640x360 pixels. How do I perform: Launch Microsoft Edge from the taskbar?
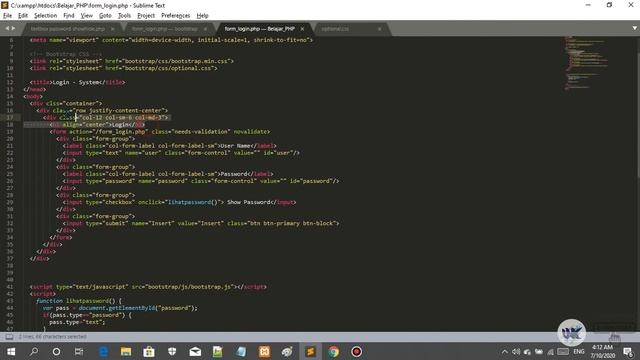pos(103,352)
